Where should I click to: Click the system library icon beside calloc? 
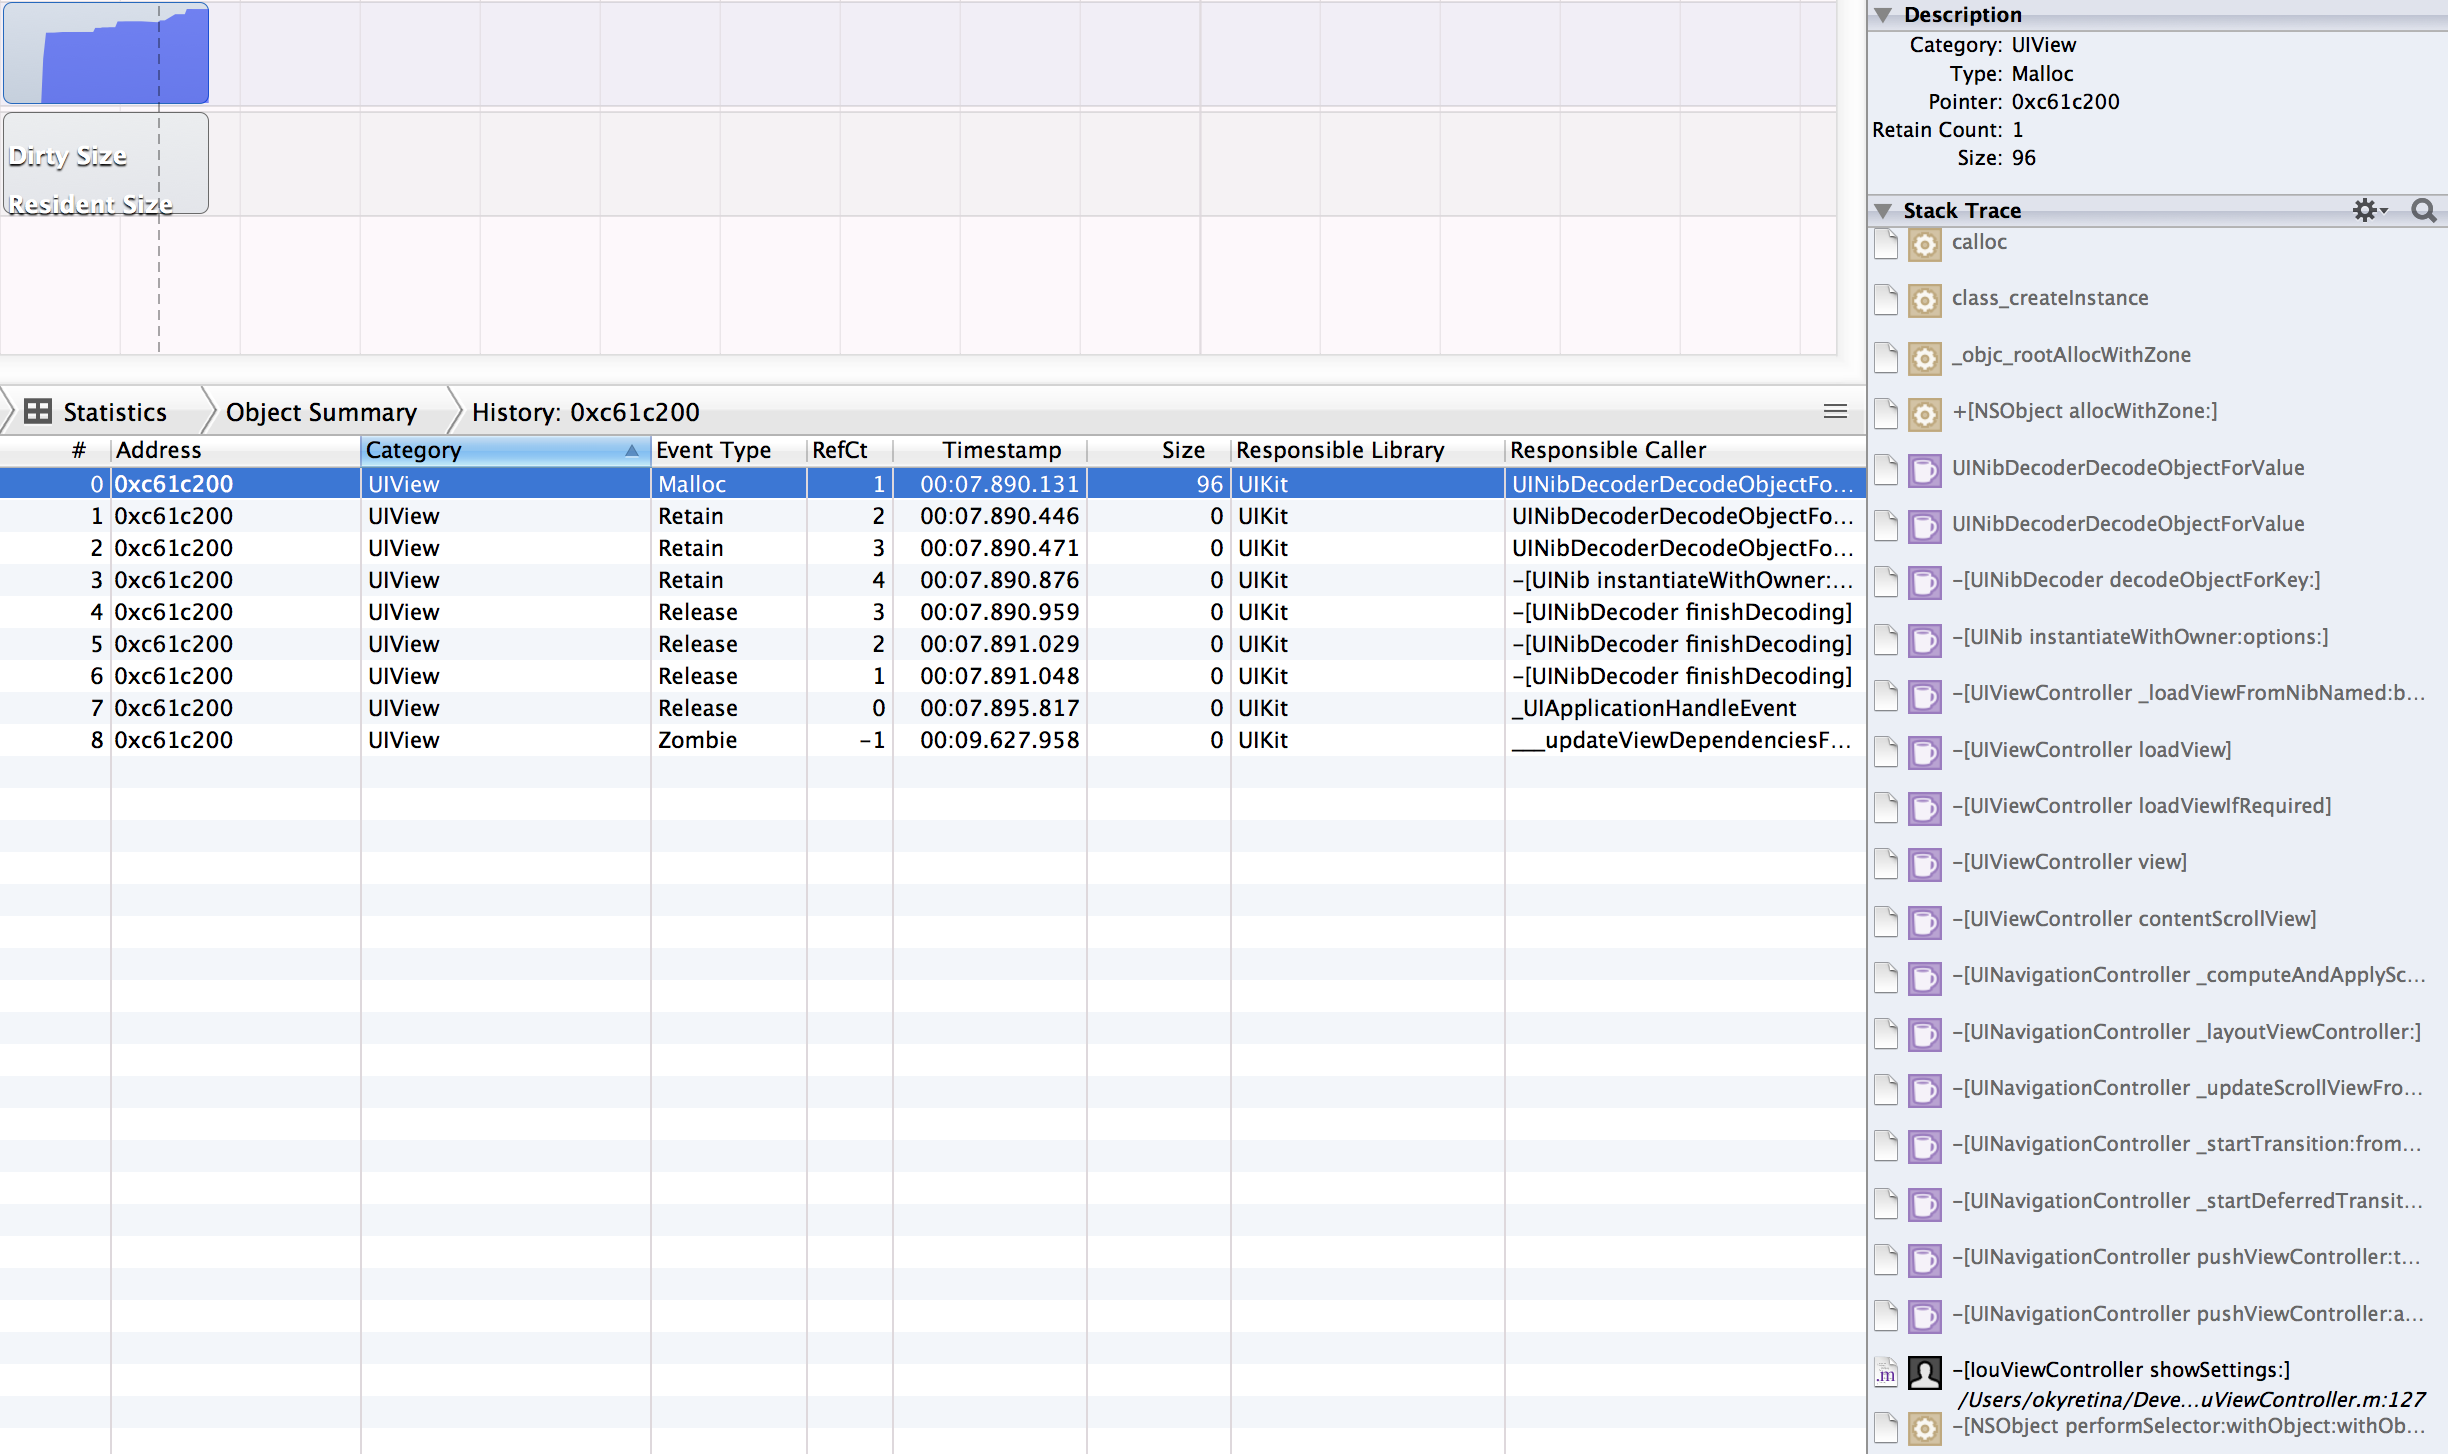pos(1924,243)
